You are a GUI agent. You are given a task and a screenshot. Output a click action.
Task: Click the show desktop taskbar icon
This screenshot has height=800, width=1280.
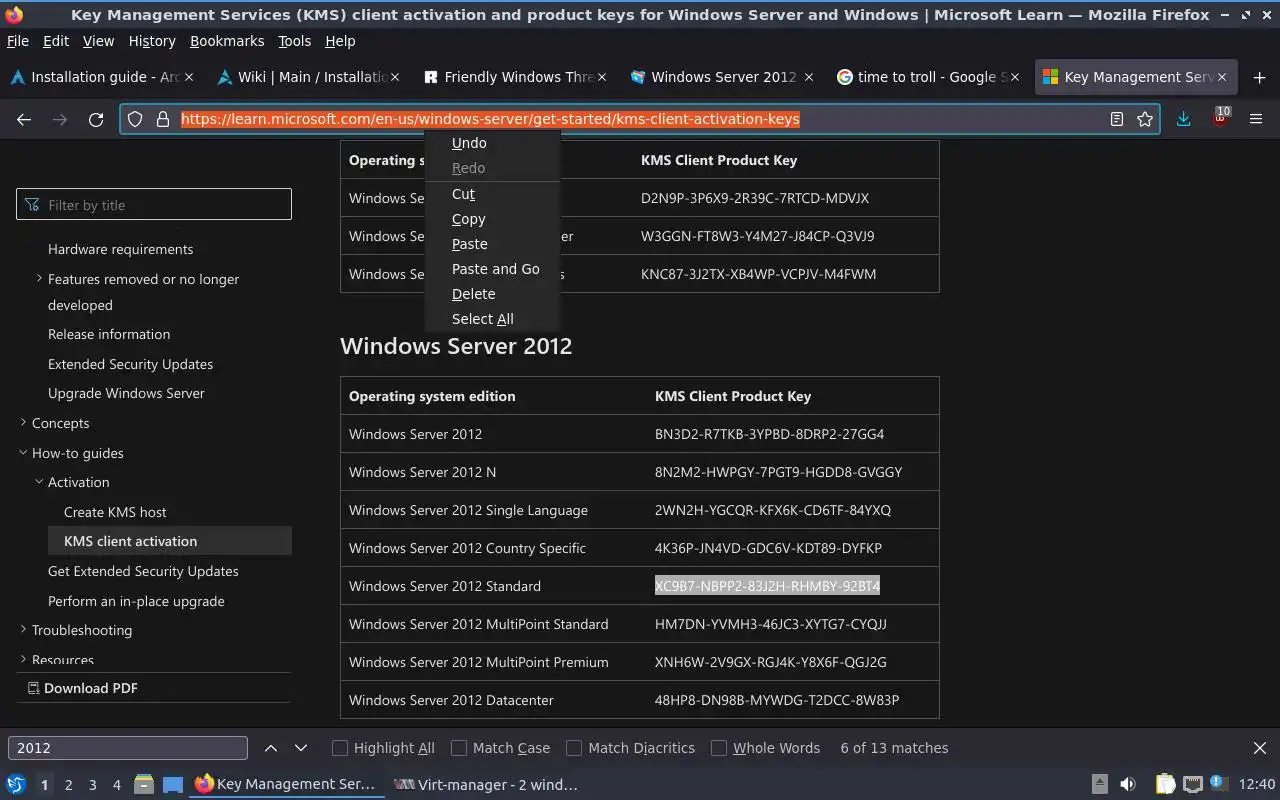tap(173, 785)
